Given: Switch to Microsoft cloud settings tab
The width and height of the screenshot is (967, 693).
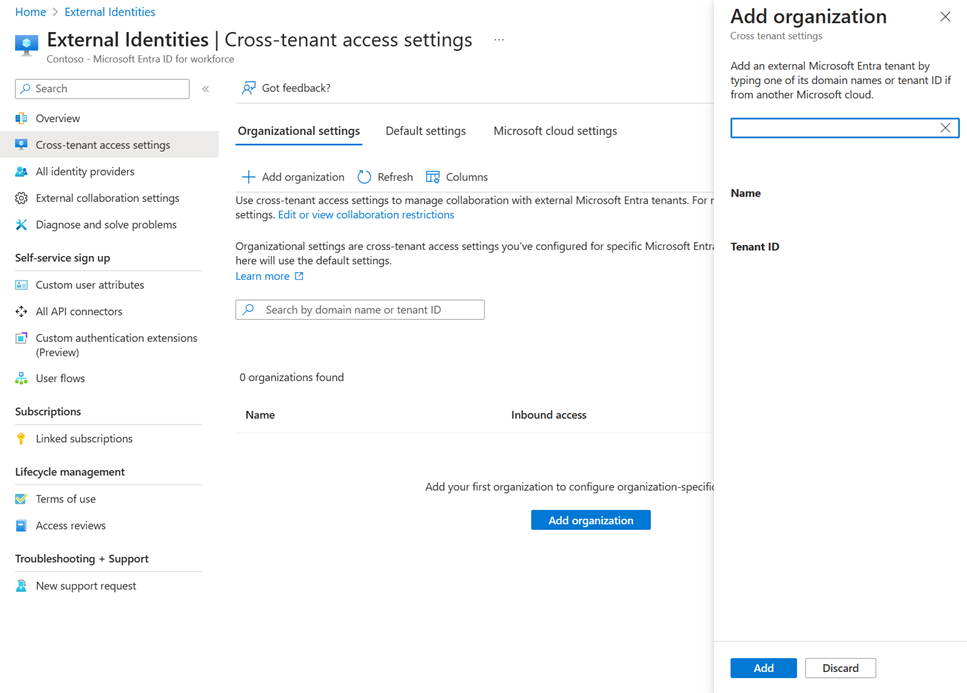Looking at the screenshot, I should pos(555,131).
